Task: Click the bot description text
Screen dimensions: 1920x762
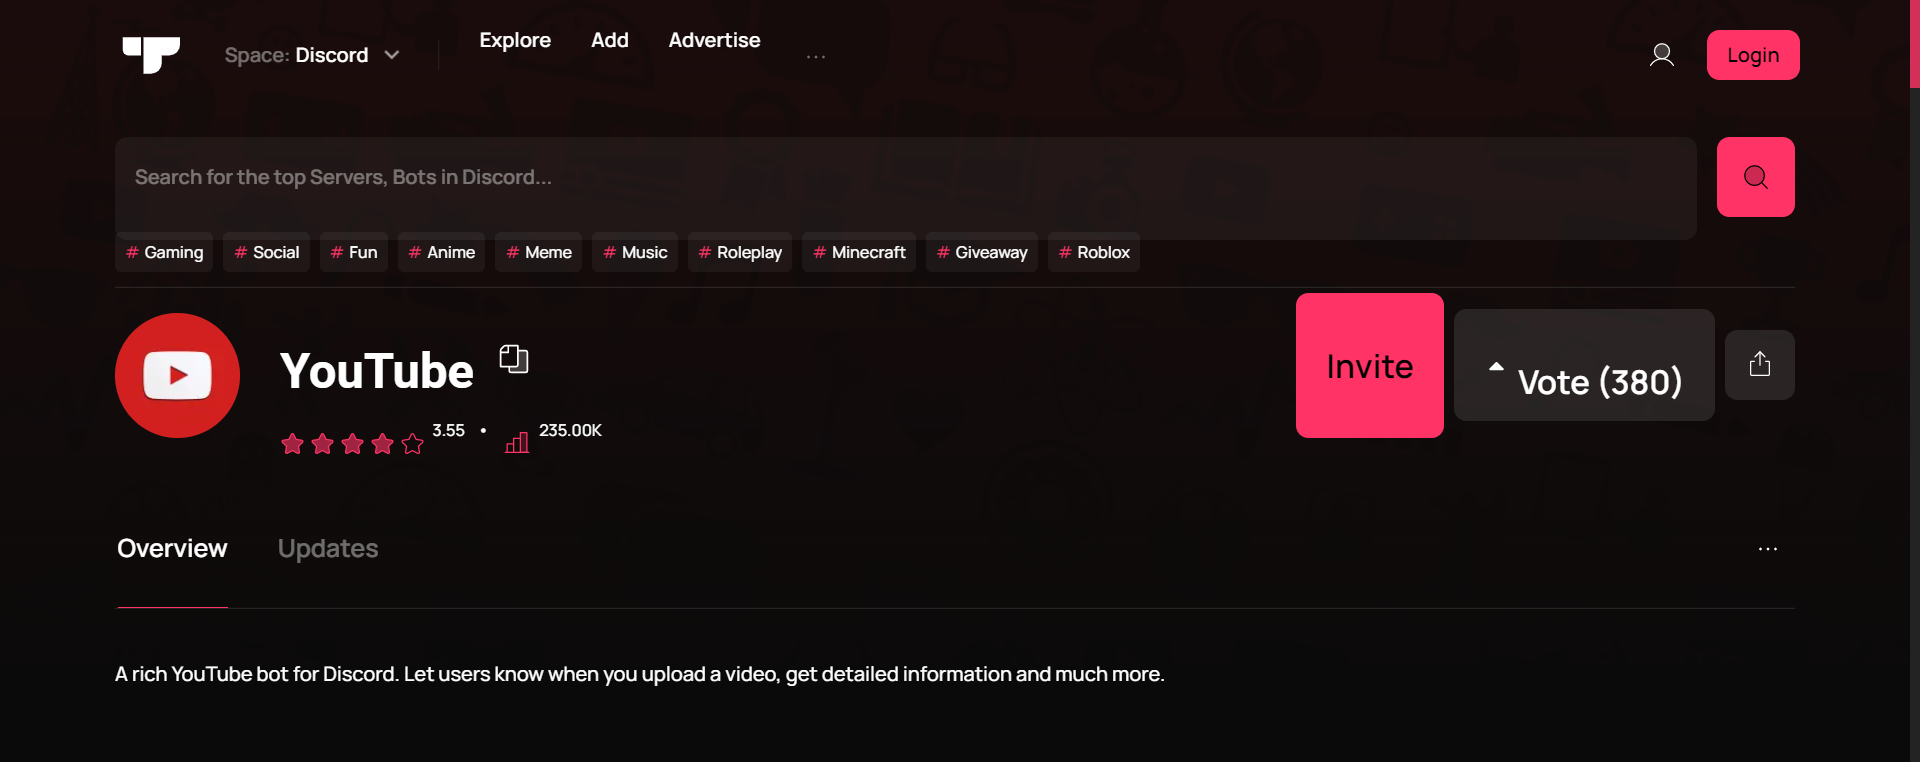Action: click(x=640, y=674)
